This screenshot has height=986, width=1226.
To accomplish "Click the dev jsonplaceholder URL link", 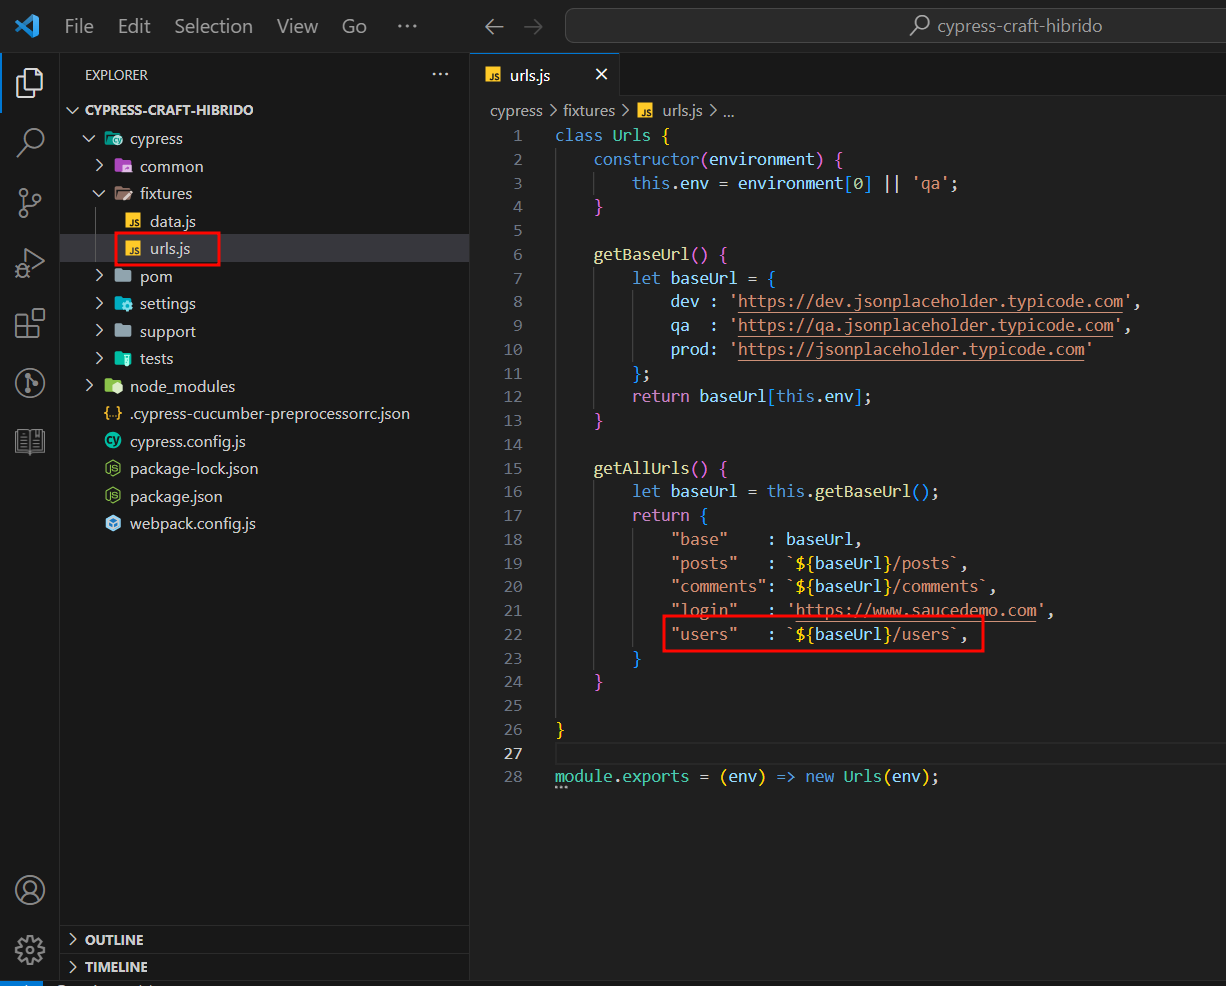I will point(930,302).
